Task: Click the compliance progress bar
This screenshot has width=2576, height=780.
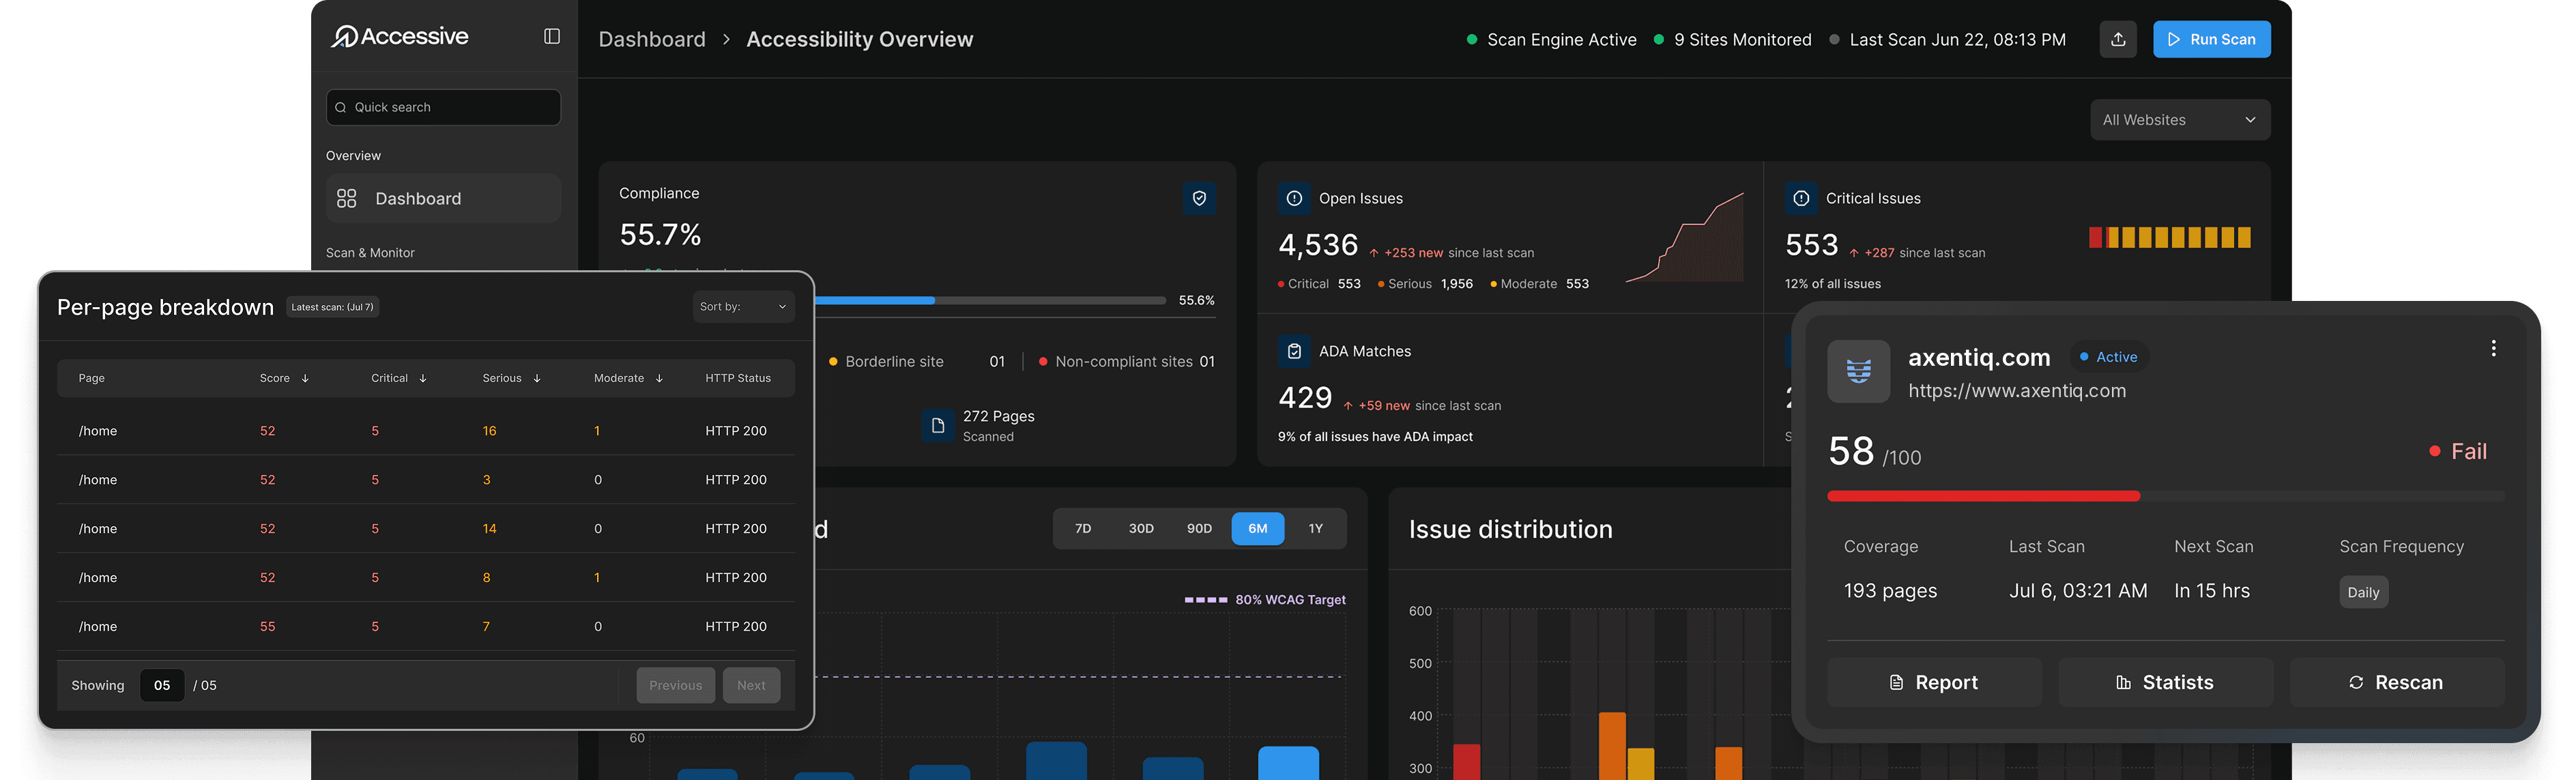Action: tap(990, 300)
